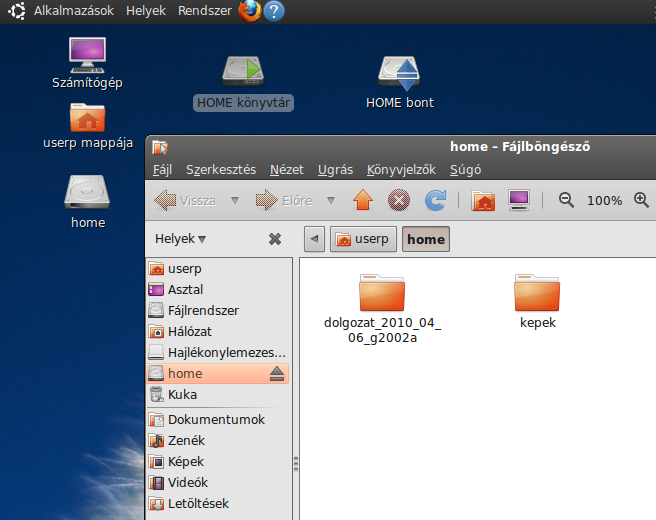Click the Vissza back button
The image size is (656, 520).
point(186,201)
